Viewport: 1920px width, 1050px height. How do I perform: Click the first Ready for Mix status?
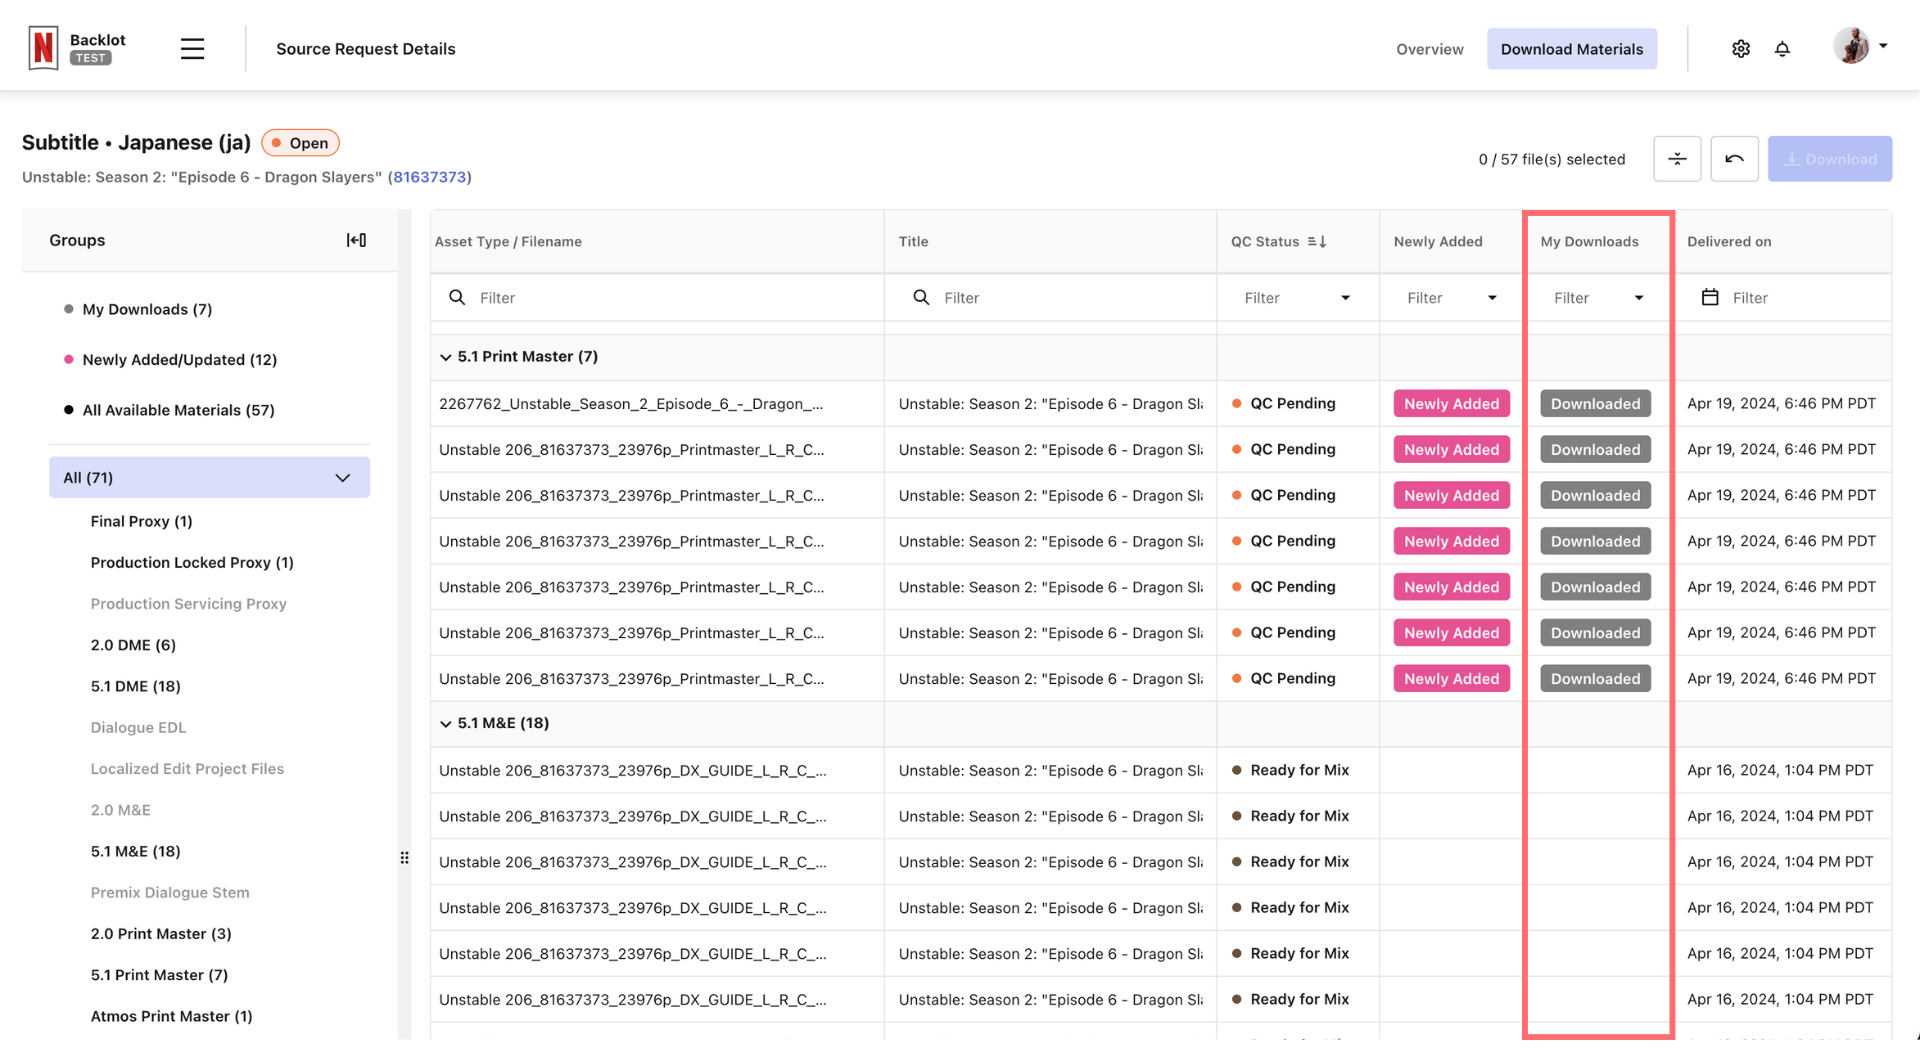click(x=1290, y=770)
